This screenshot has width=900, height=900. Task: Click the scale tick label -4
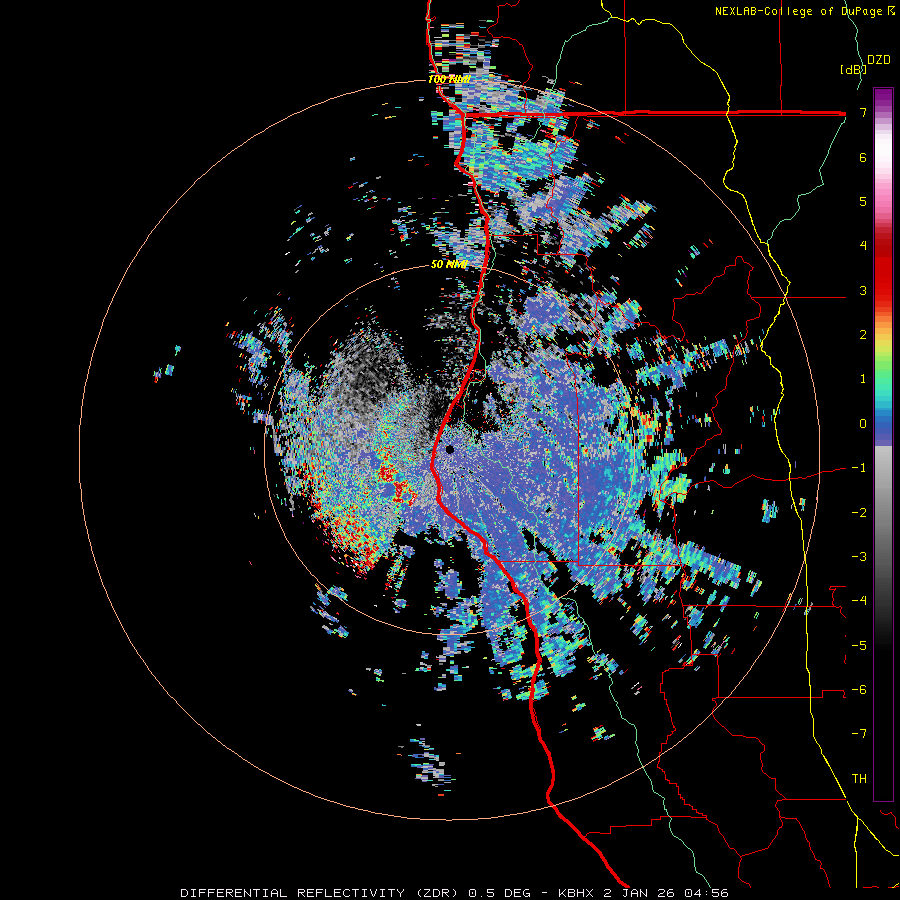point(859,601)
